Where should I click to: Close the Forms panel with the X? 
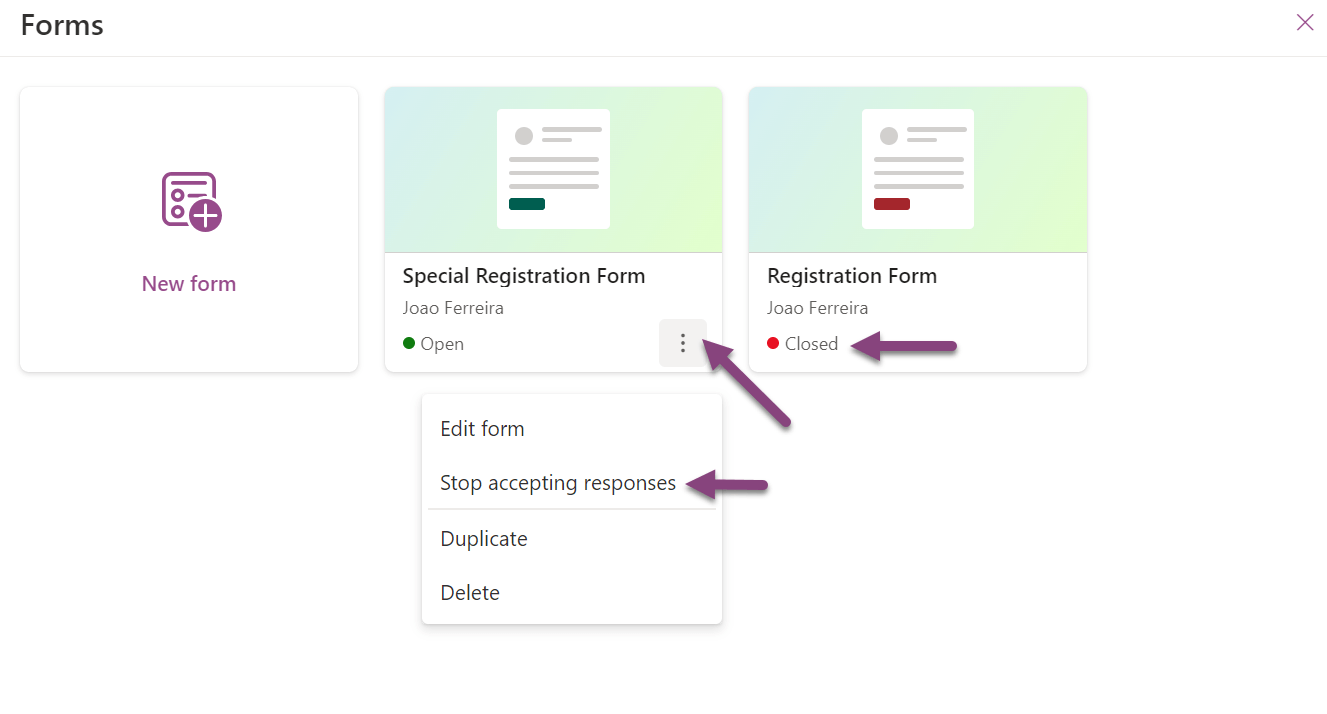tap(1305, 23)
